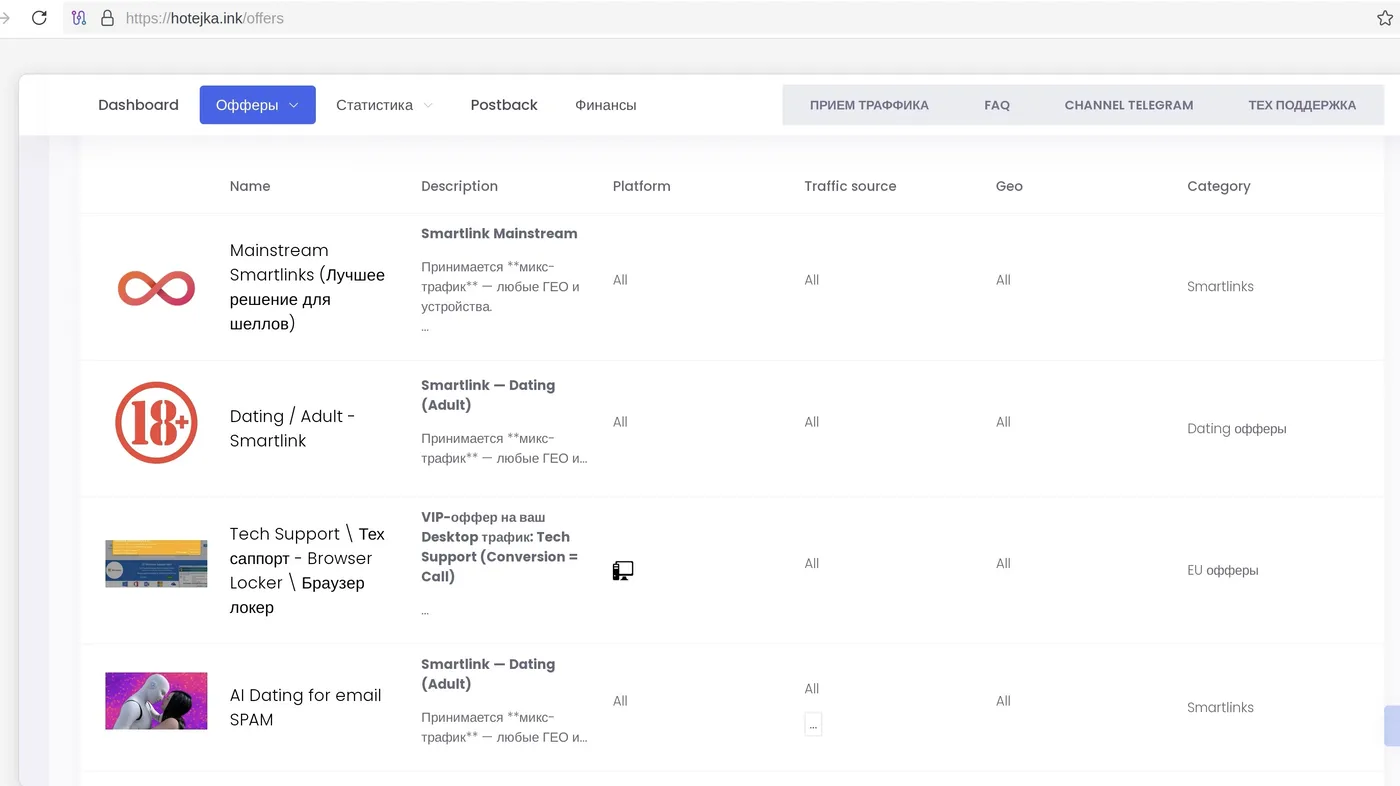Click the tracking protection icon in address bar
1400x786 pixels.
point(80,18)
